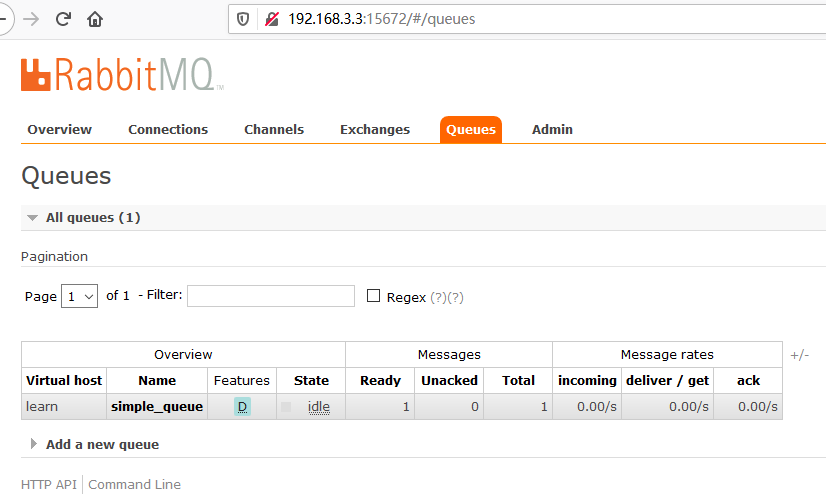Click the insecure connection padlock icon
The image size is (826, 502).
point(270,19)
